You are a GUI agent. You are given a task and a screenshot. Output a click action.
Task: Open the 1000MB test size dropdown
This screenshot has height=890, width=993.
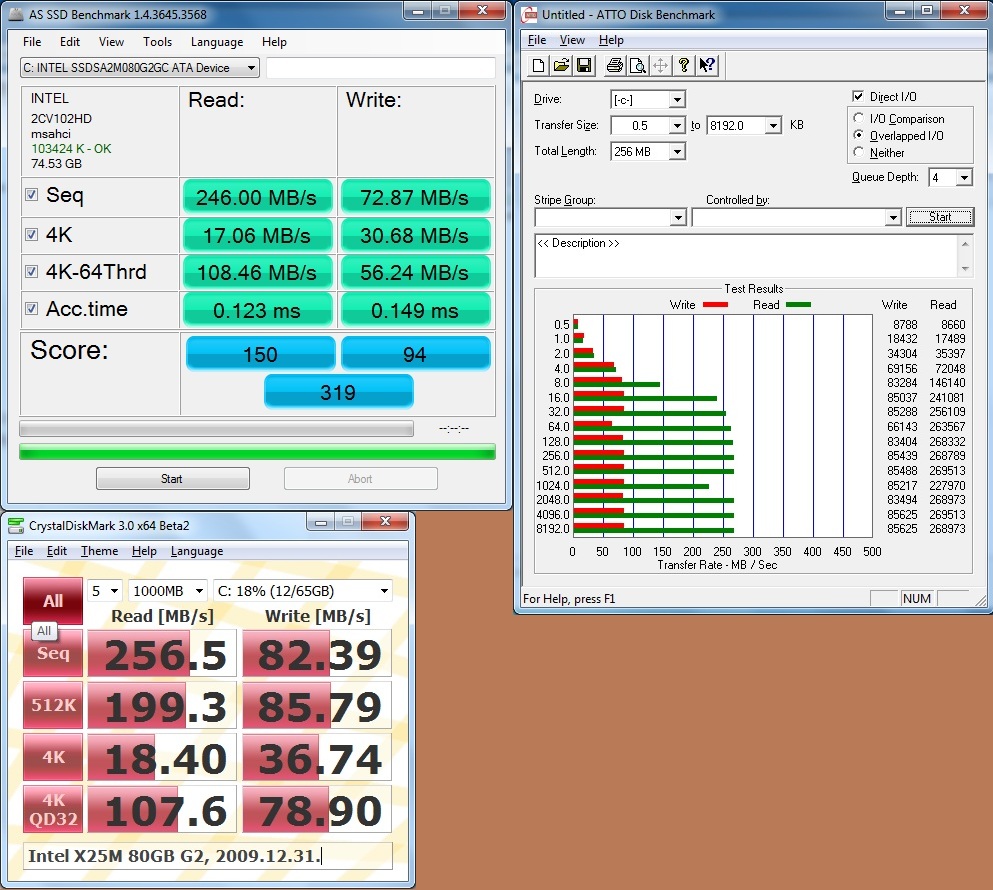(x=198, y=591)
